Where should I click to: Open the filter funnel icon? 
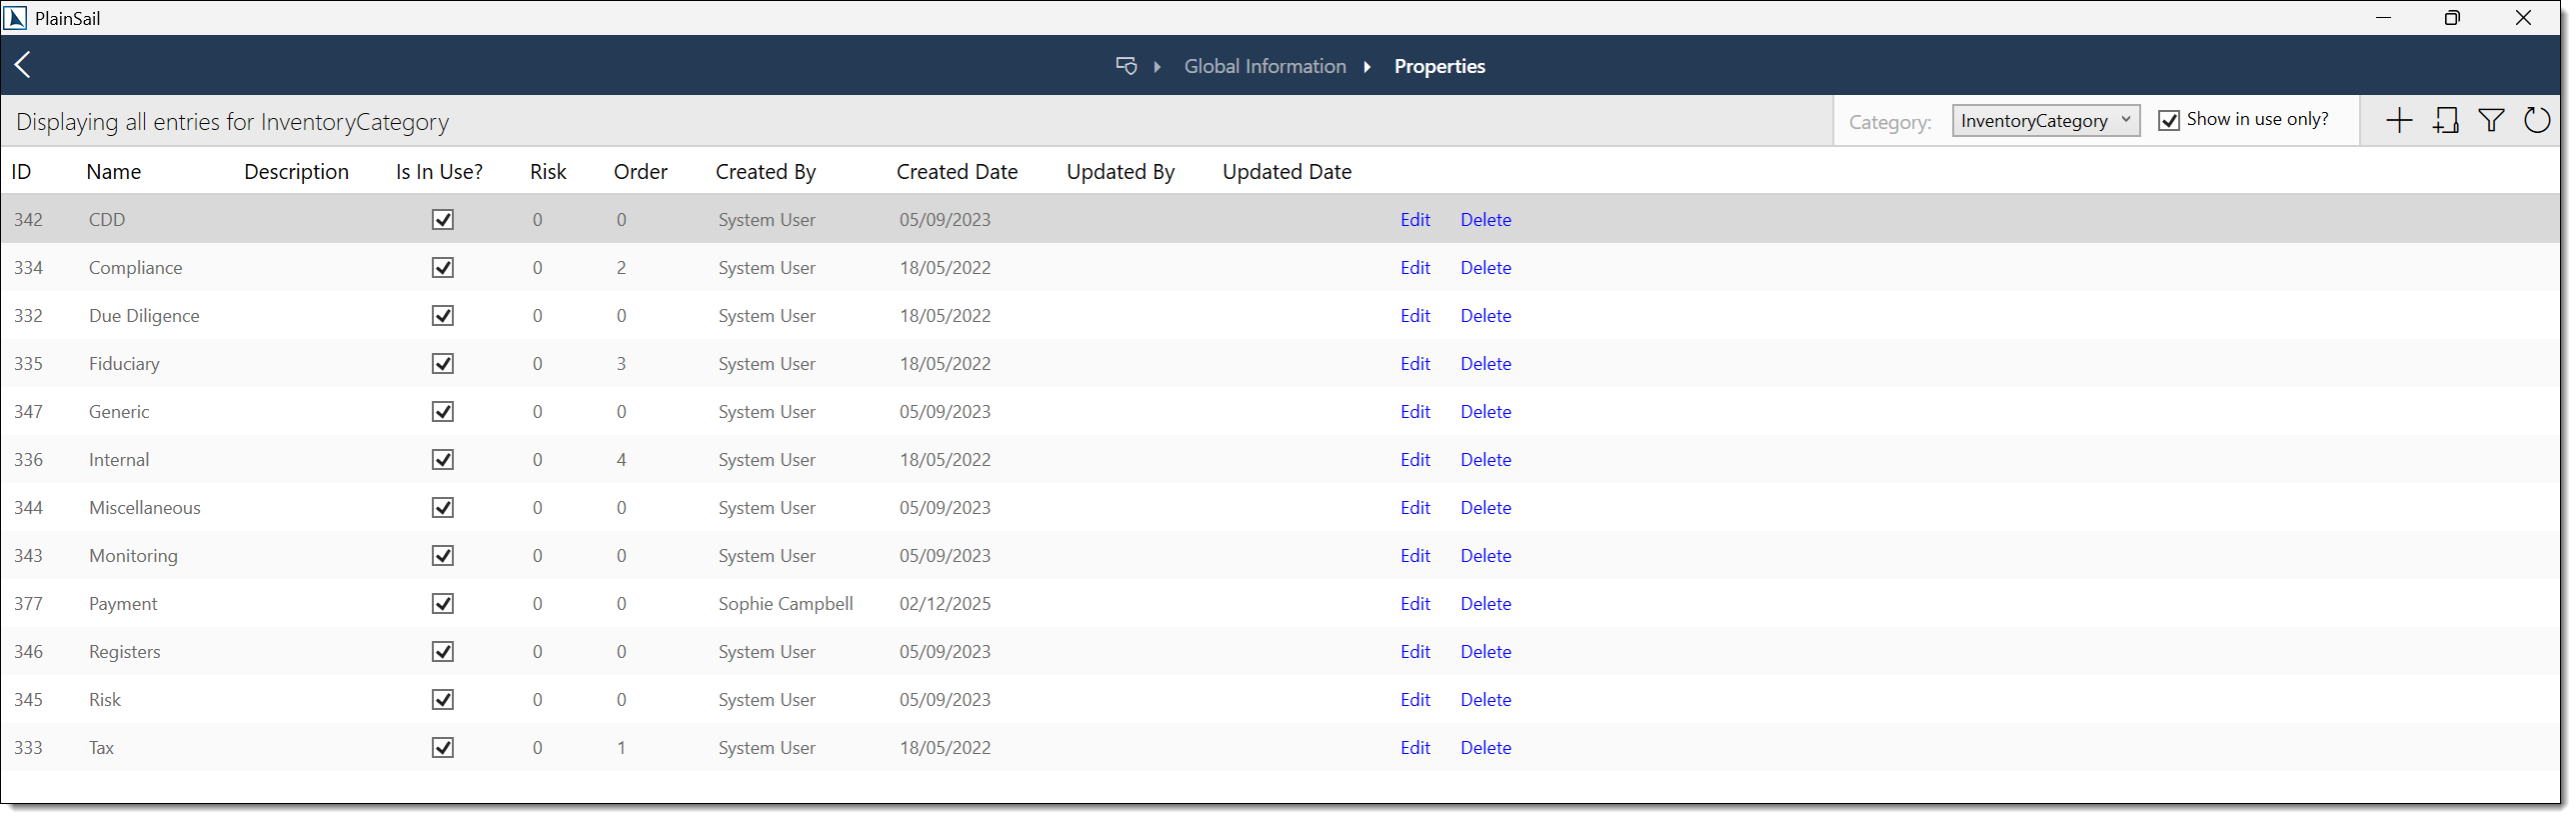2491,121
